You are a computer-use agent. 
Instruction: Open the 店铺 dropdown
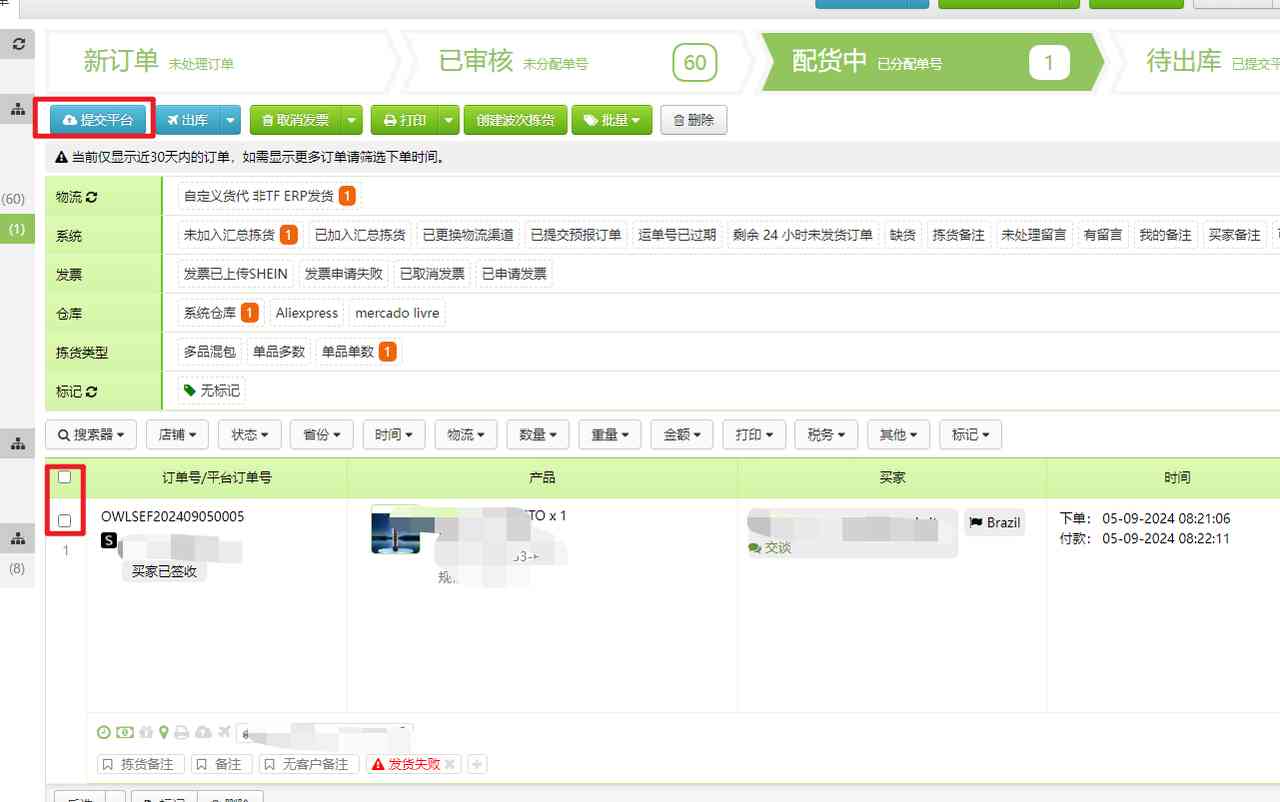(177, 434)
